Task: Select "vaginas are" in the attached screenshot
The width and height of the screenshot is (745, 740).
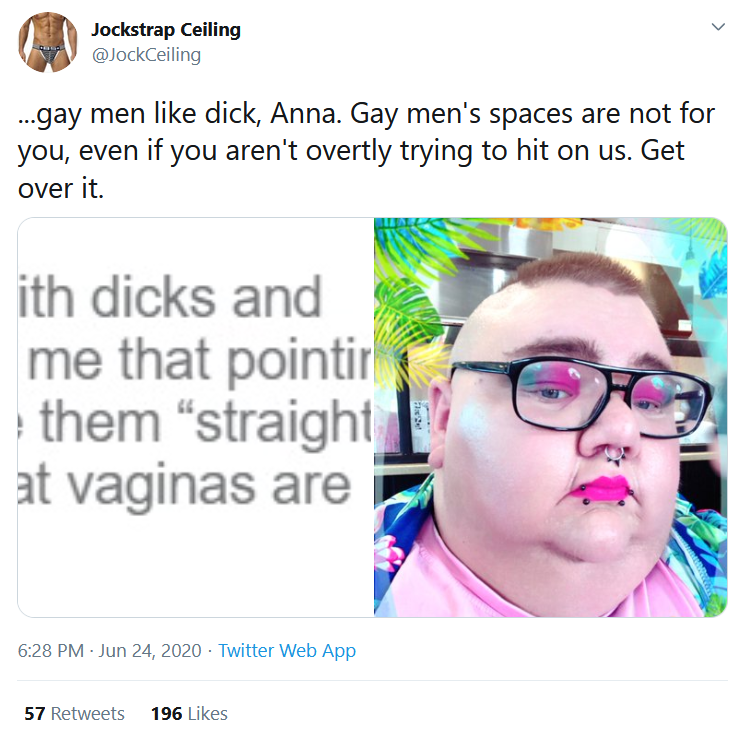Action: pos(210,486)
